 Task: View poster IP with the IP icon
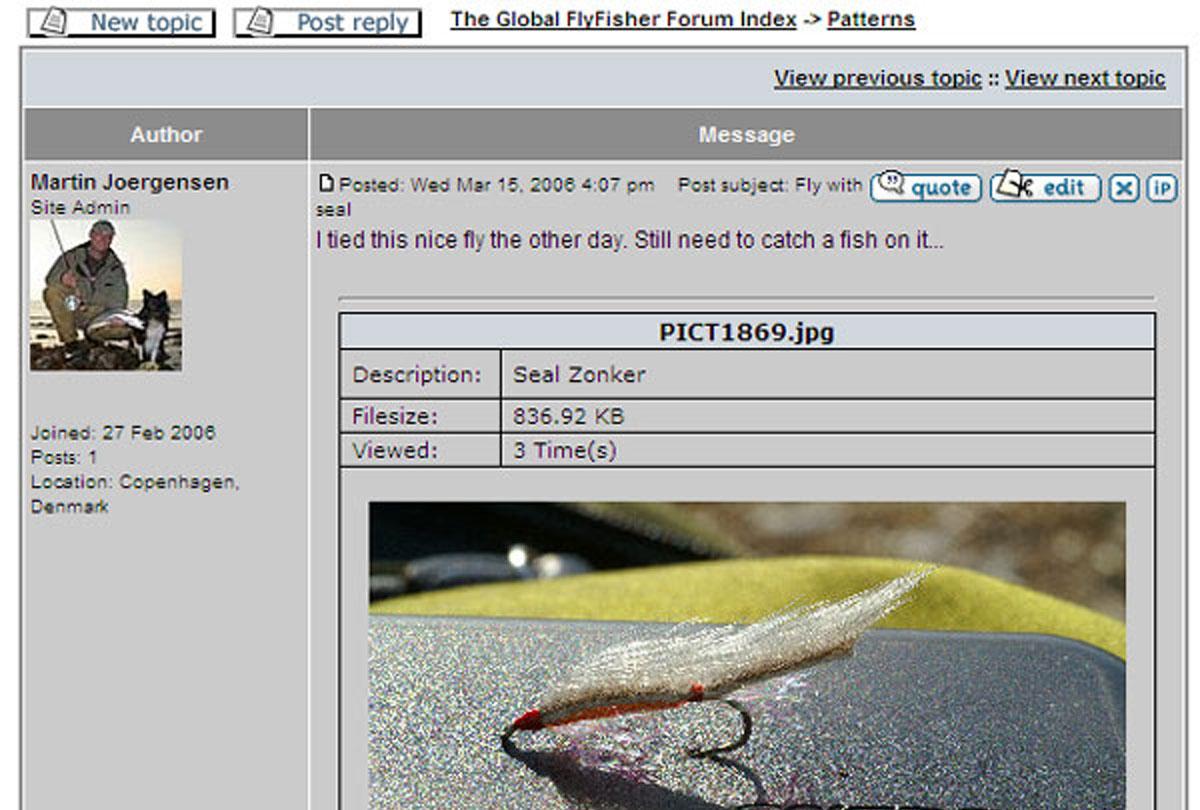(1161, 188)
